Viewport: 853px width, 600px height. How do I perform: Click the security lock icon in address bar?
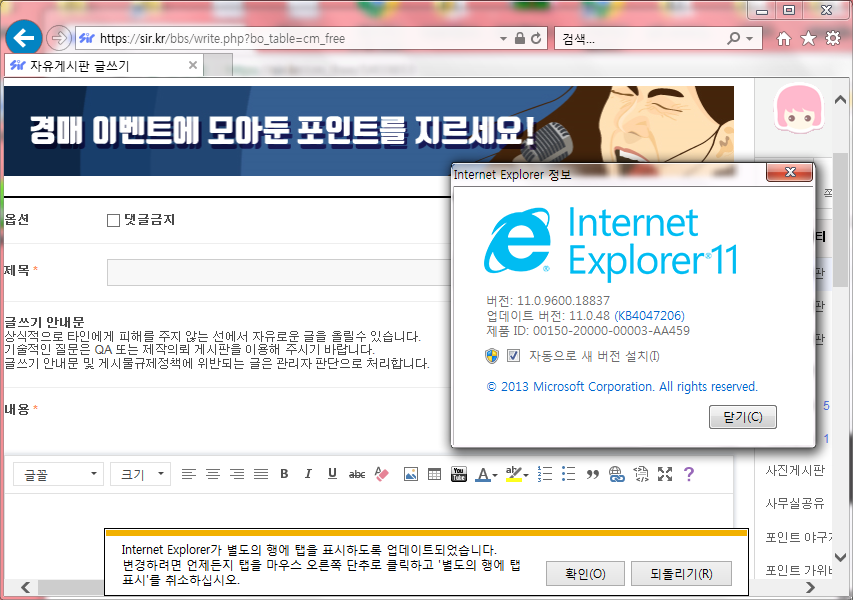[x=520, y=38]
